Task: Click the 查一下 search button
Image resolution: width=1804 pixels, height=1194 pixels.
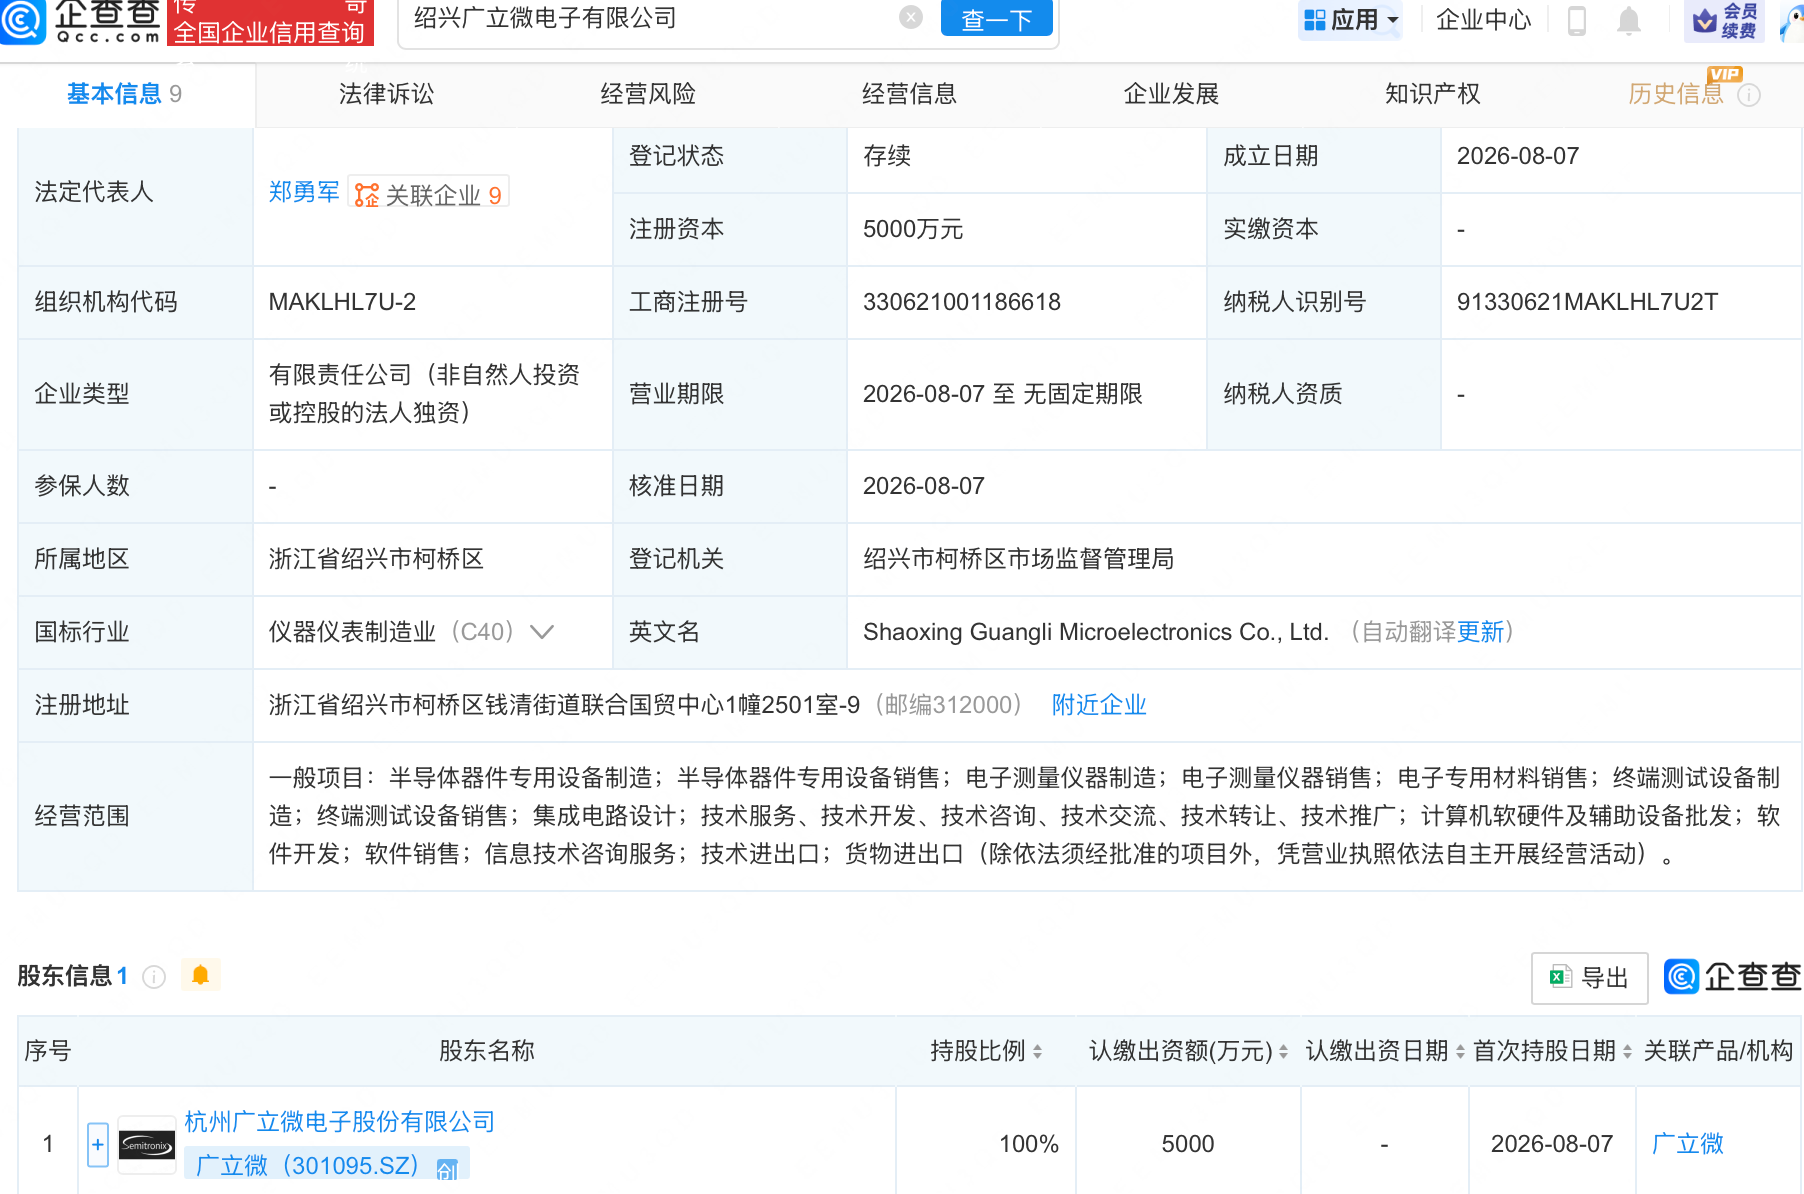Action: 996,18
